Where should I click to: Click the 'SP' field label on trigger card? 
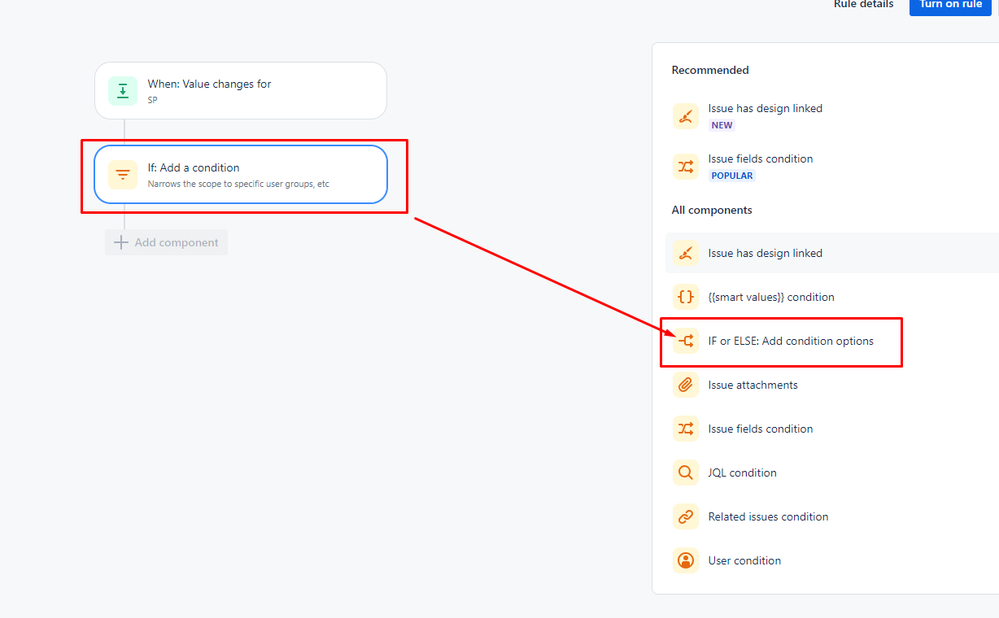152,100
